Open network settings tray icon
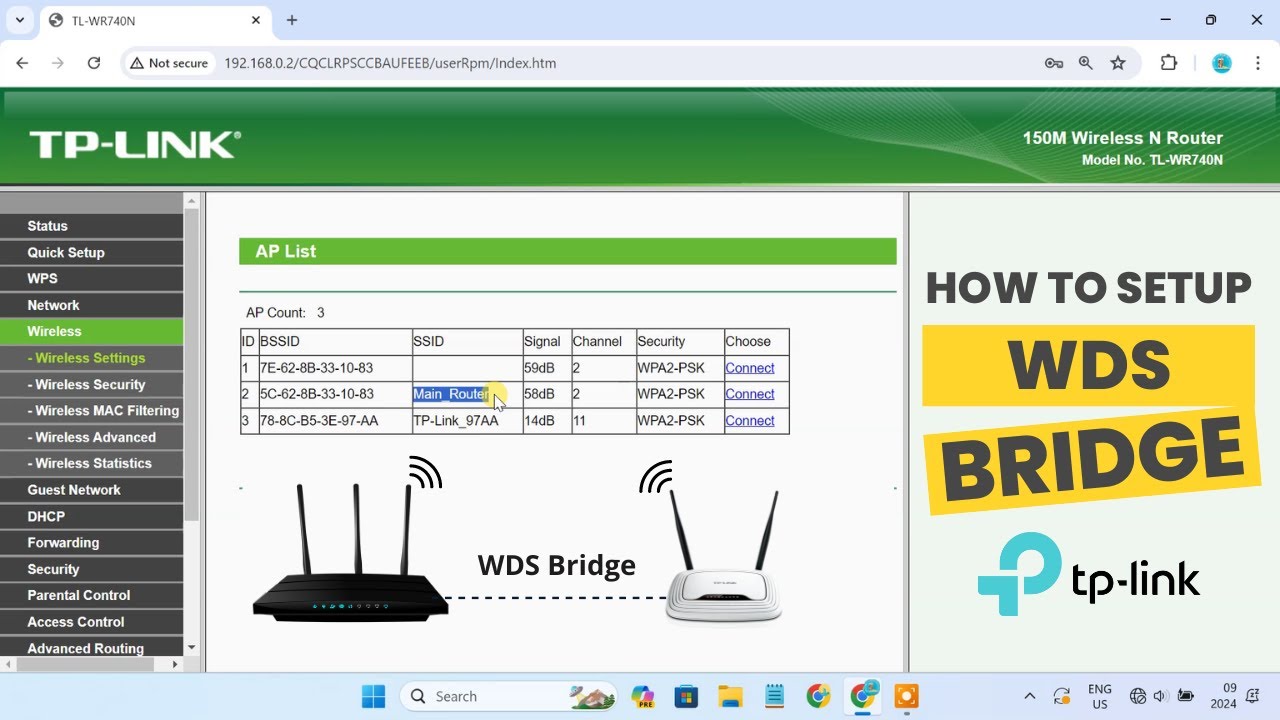 (1138, 696)
